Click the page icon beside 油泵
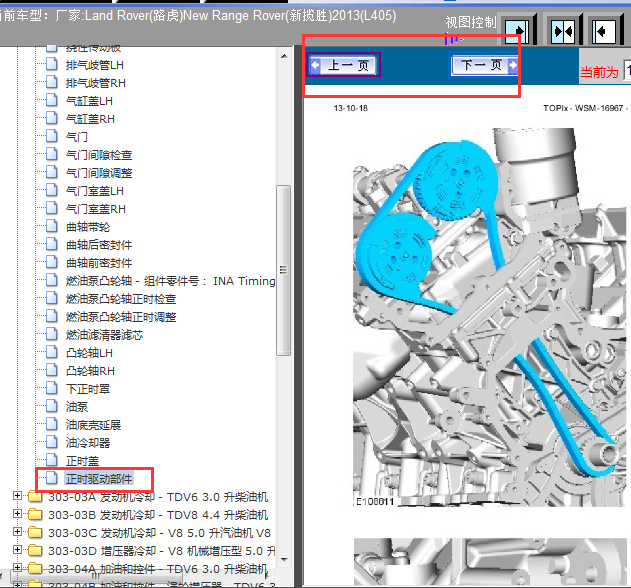The width and height of the screenshot is (631, 588). tap(52, 406)
